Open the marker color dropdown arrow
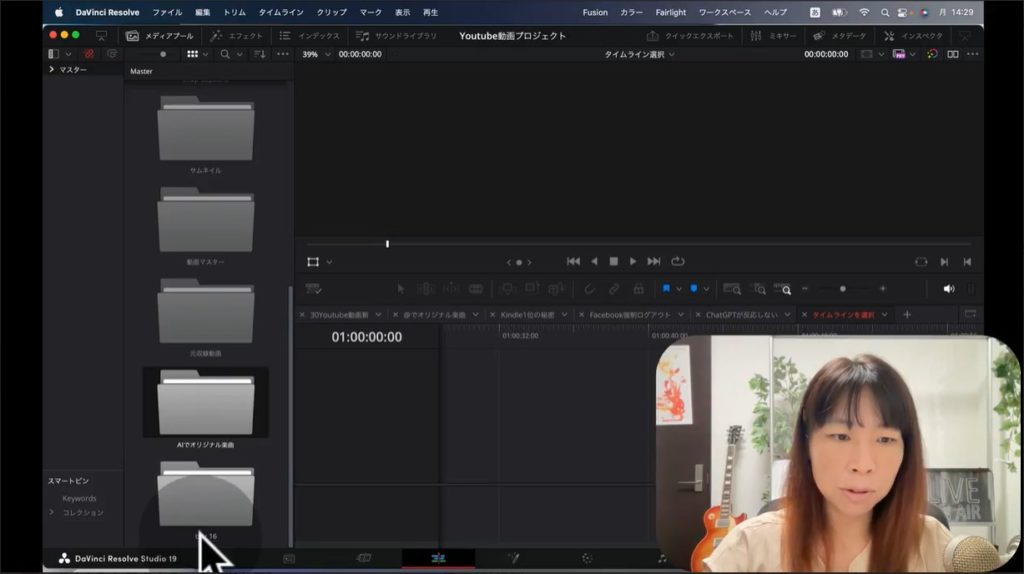The image size is (1024, 574). (706, 289)
